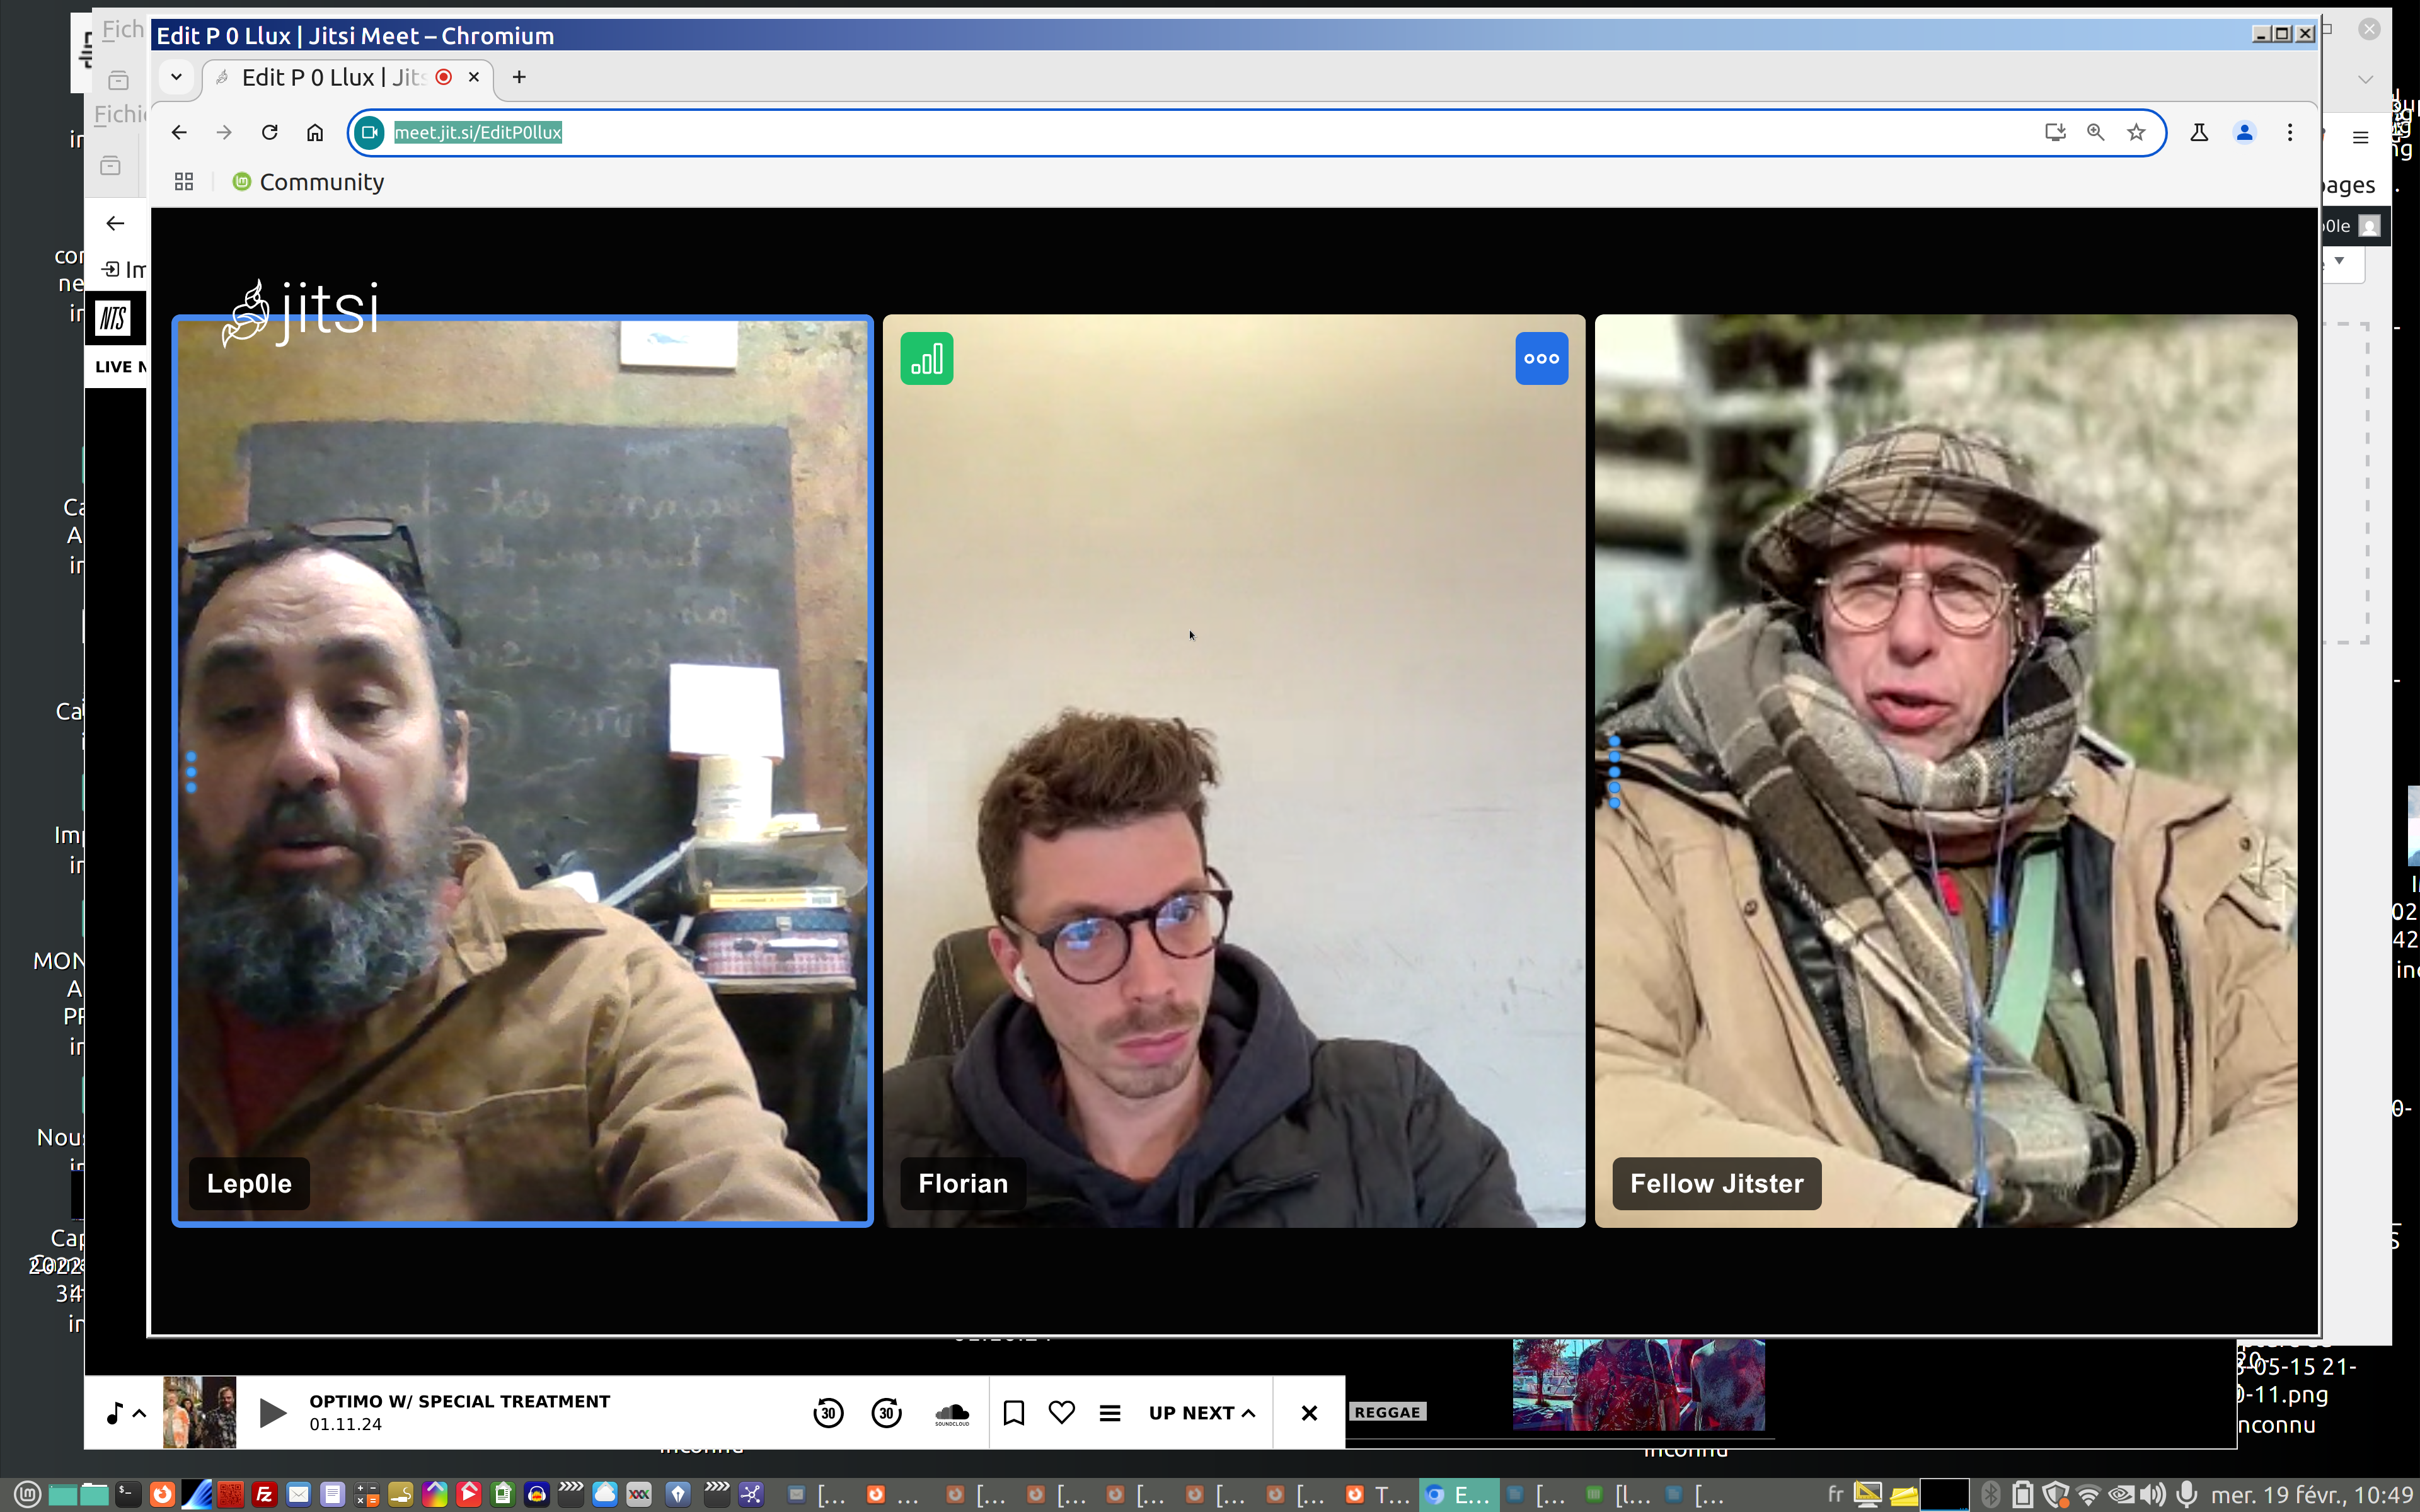Toggle the bookmark for the Optimo show
The width and height of the screenshot is (2420, 1512).
coord(1013,1412)
